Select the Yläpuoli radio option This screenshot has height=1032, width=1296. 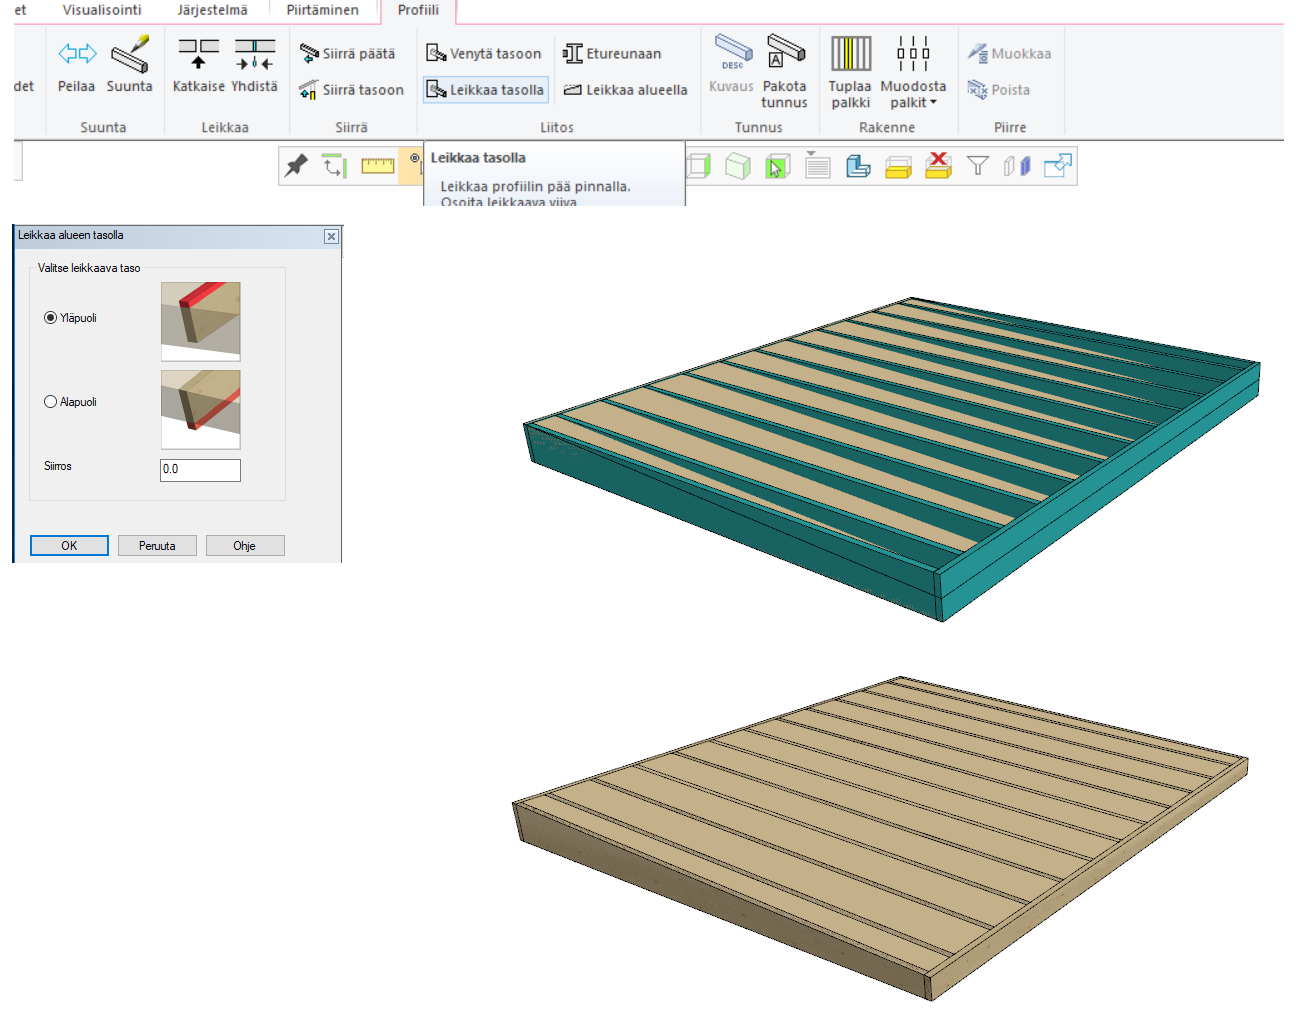(x=51, y=318)
